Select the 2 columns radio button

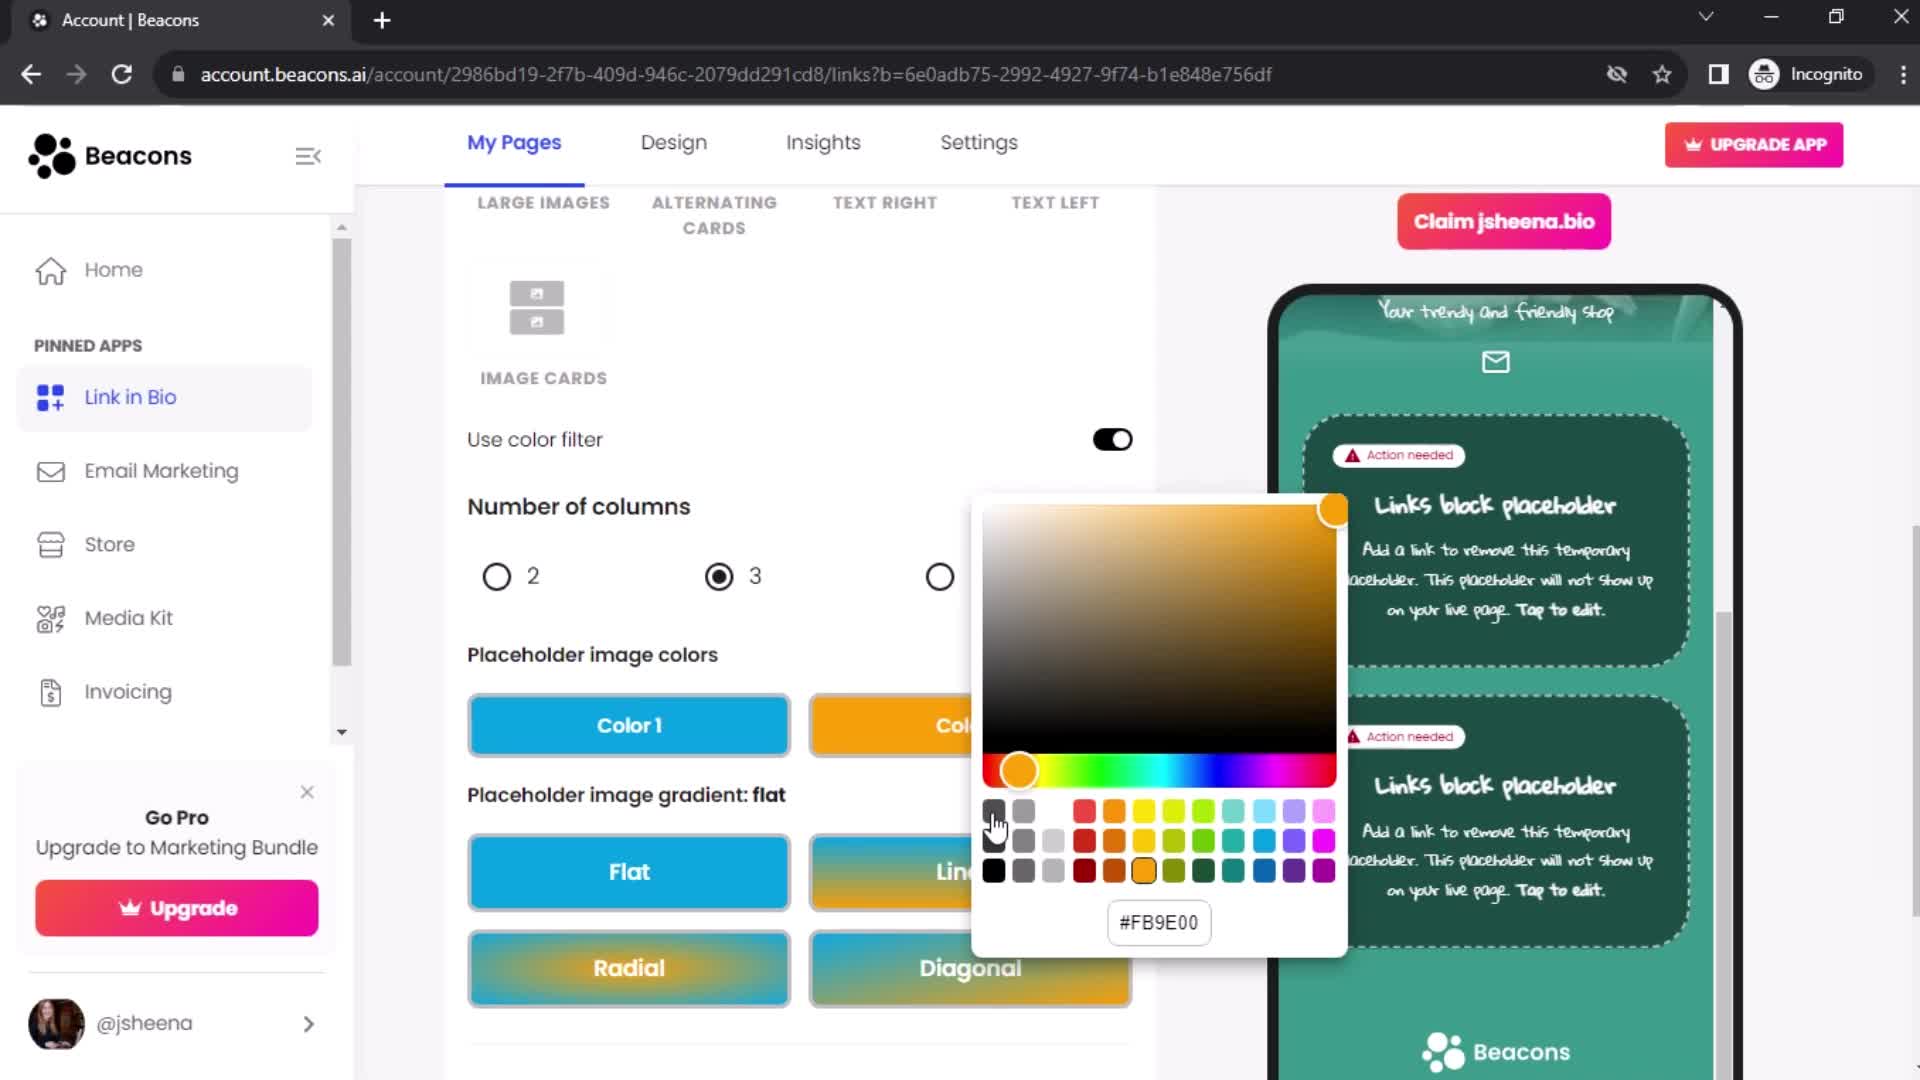tap(496, 575)
